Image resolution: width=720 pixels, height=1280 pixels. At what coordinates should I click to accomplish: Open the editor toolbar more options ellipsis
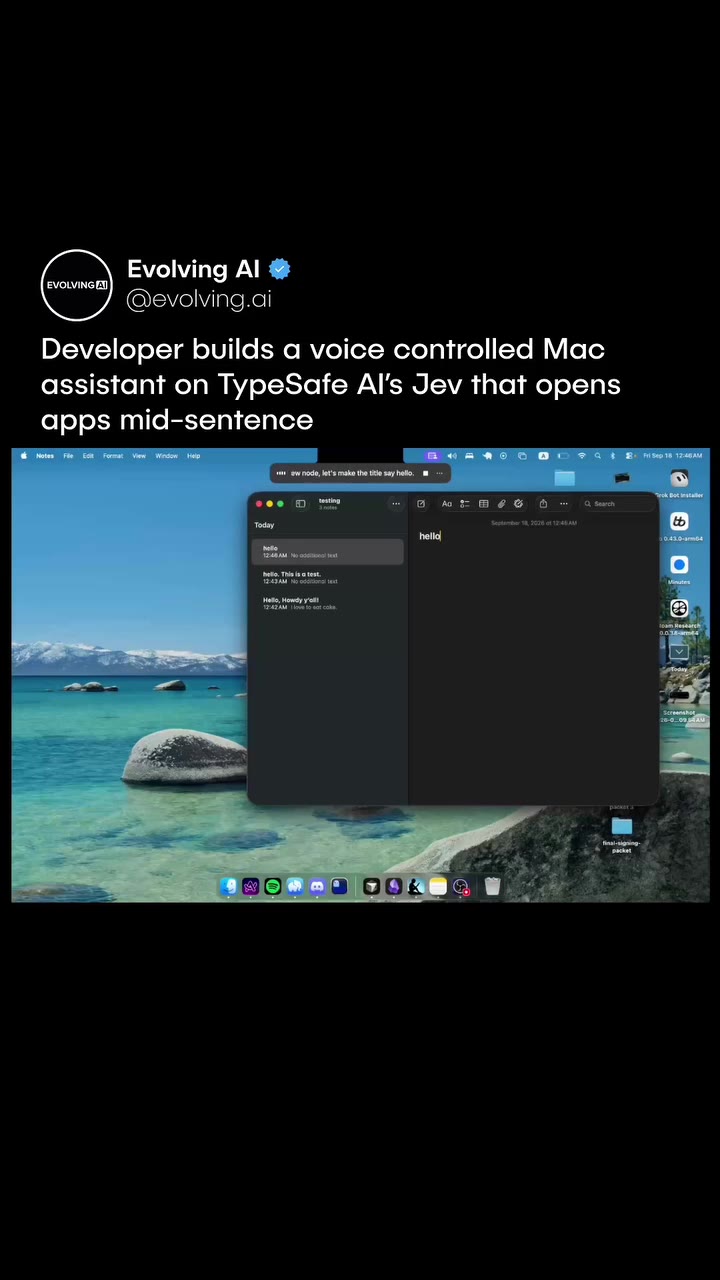564,504
